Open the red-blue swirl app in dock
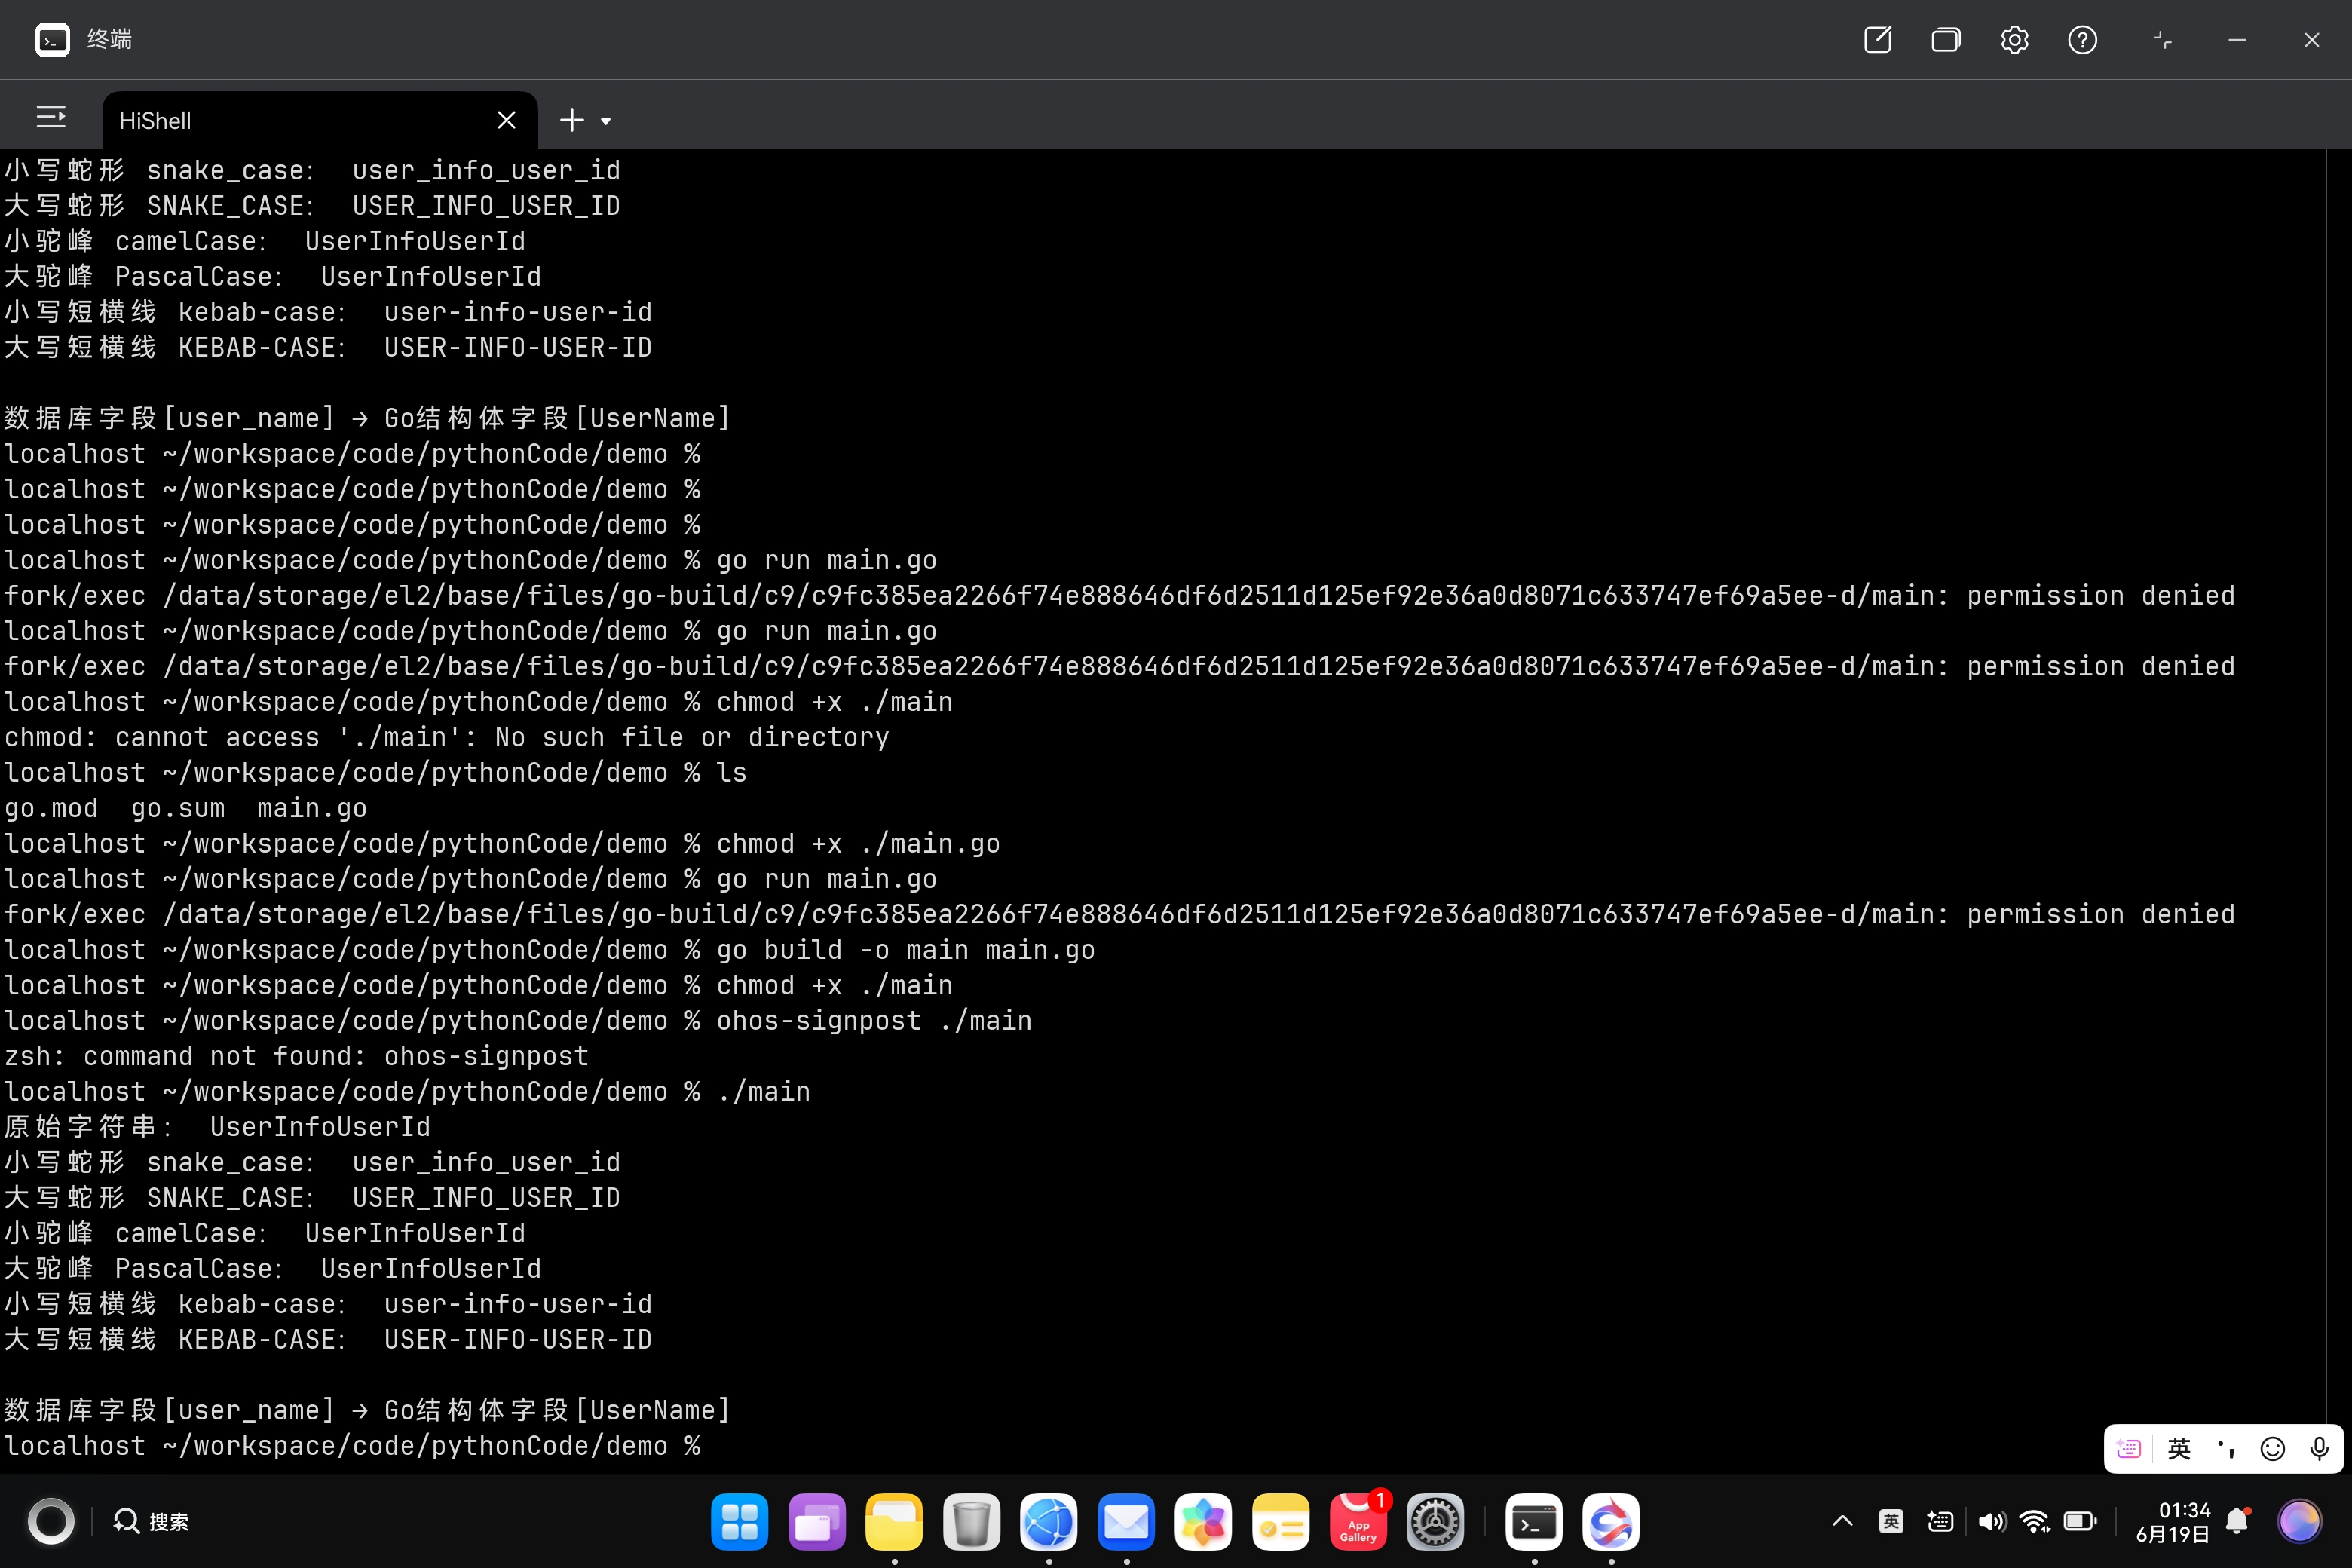This screenshot has height=1568, width=2352. 1611,1522
